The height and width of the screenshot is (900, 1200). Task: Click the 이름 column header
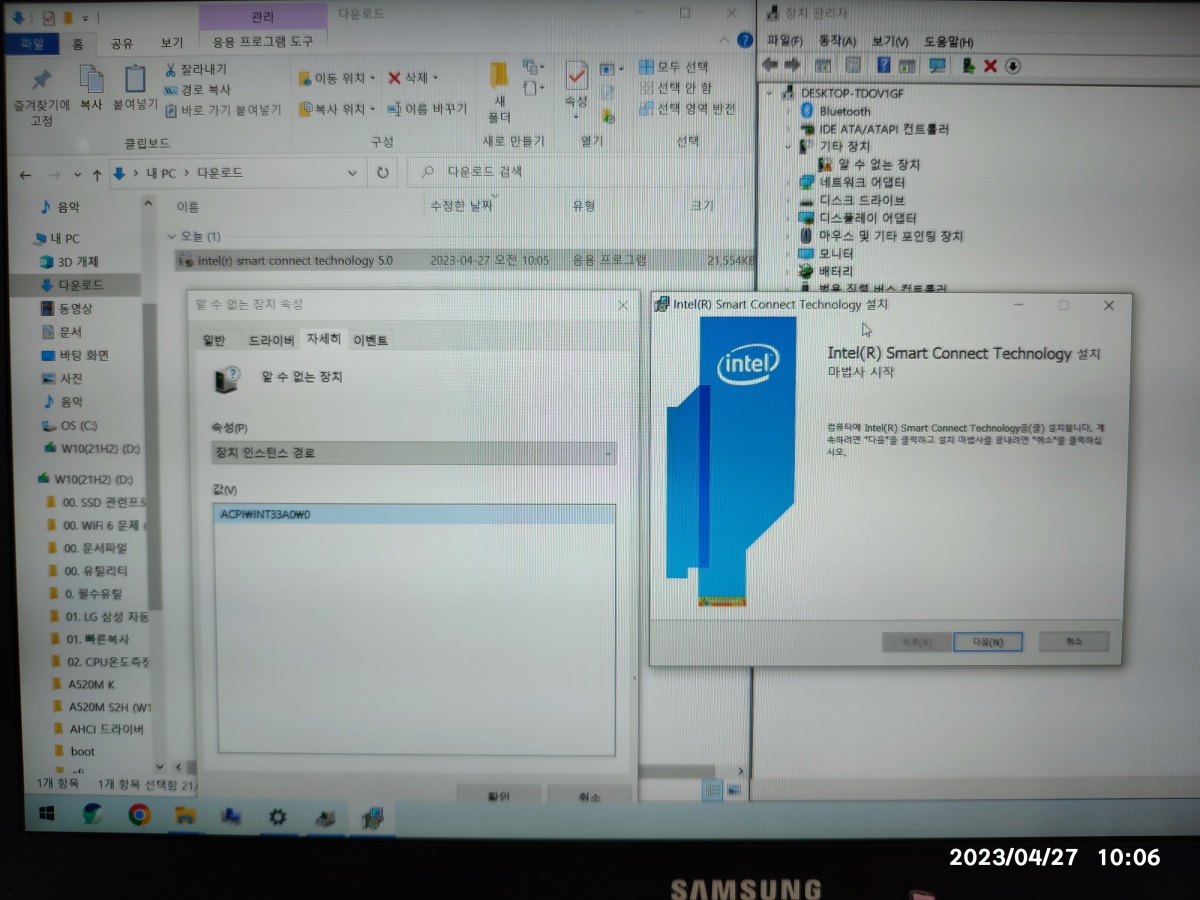coord(188,206)
